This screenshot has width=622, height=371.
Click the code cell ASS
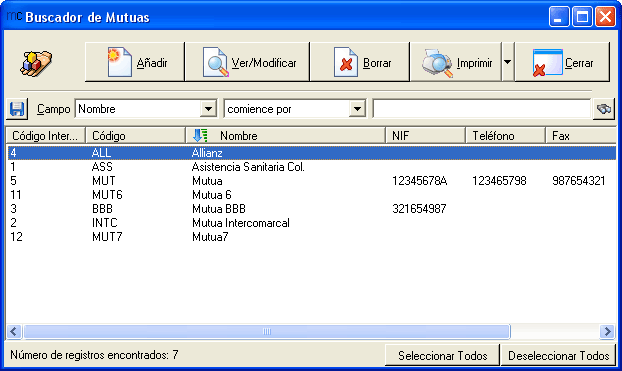click(102, 167)
